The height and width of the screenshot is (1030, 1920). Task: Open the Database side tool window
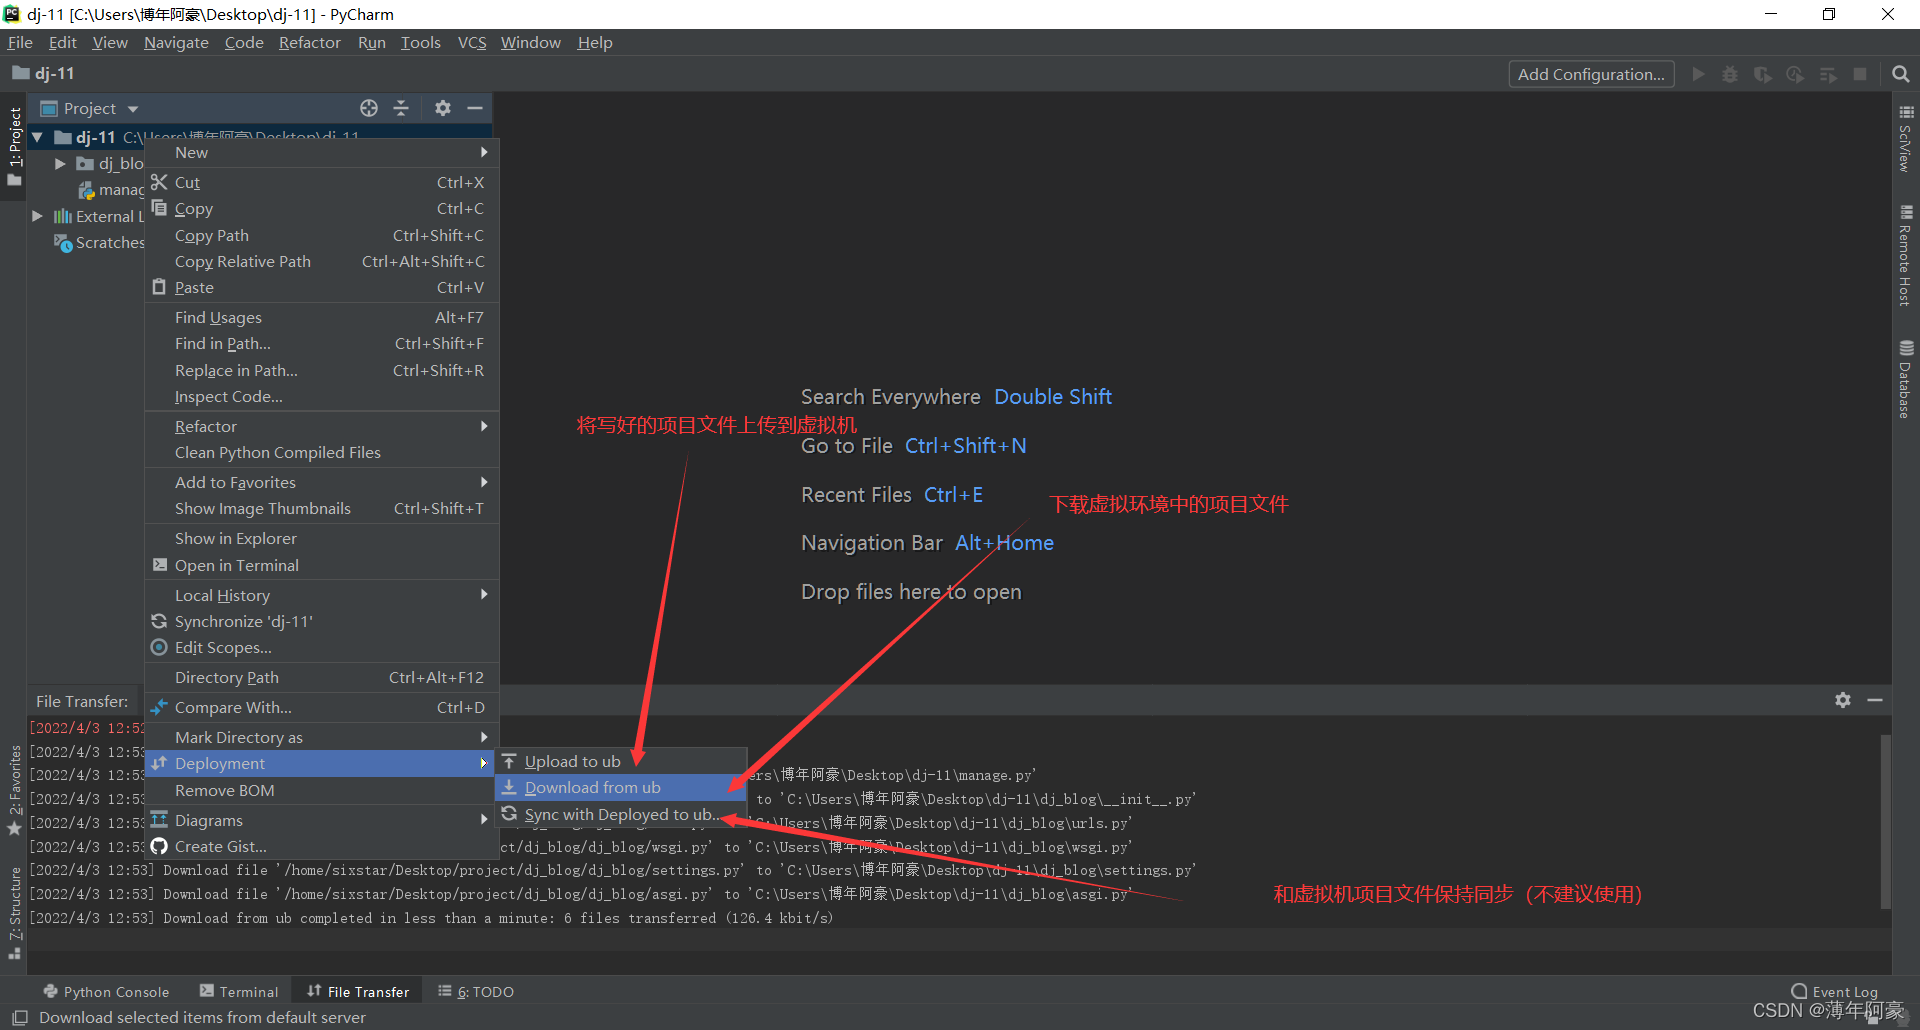pyautogui.click(x=1906, y=380)
